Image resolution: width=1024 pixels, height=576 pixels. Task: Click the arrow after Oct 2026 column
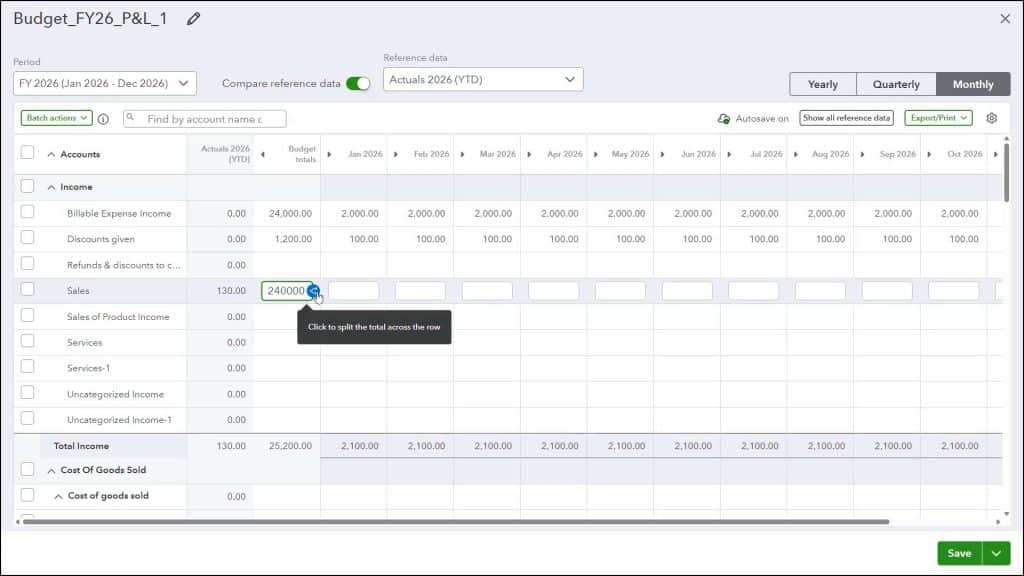pyautogui.click(x=995, y=155)
